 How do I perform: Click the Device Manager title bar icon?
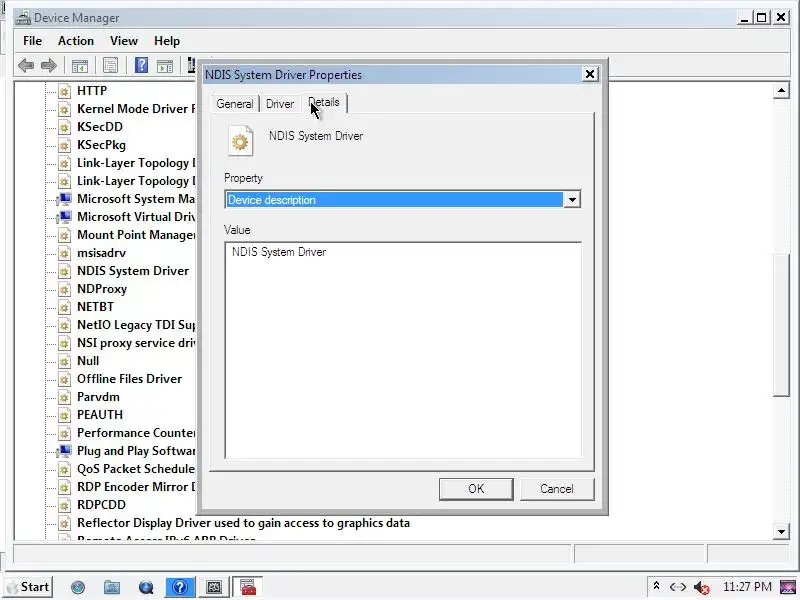pyautogui.click(x=22, y=18)
